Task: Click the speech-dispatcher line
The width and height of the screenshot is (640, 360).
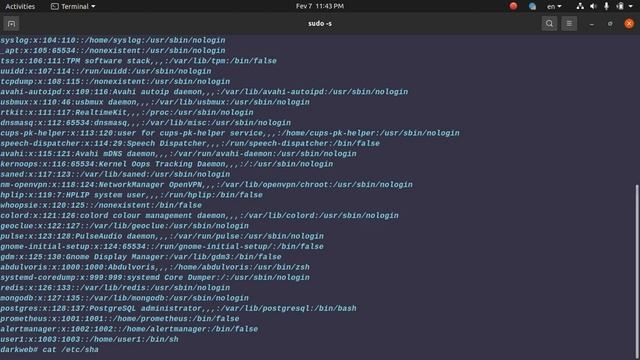Action: tap(190, 143)
